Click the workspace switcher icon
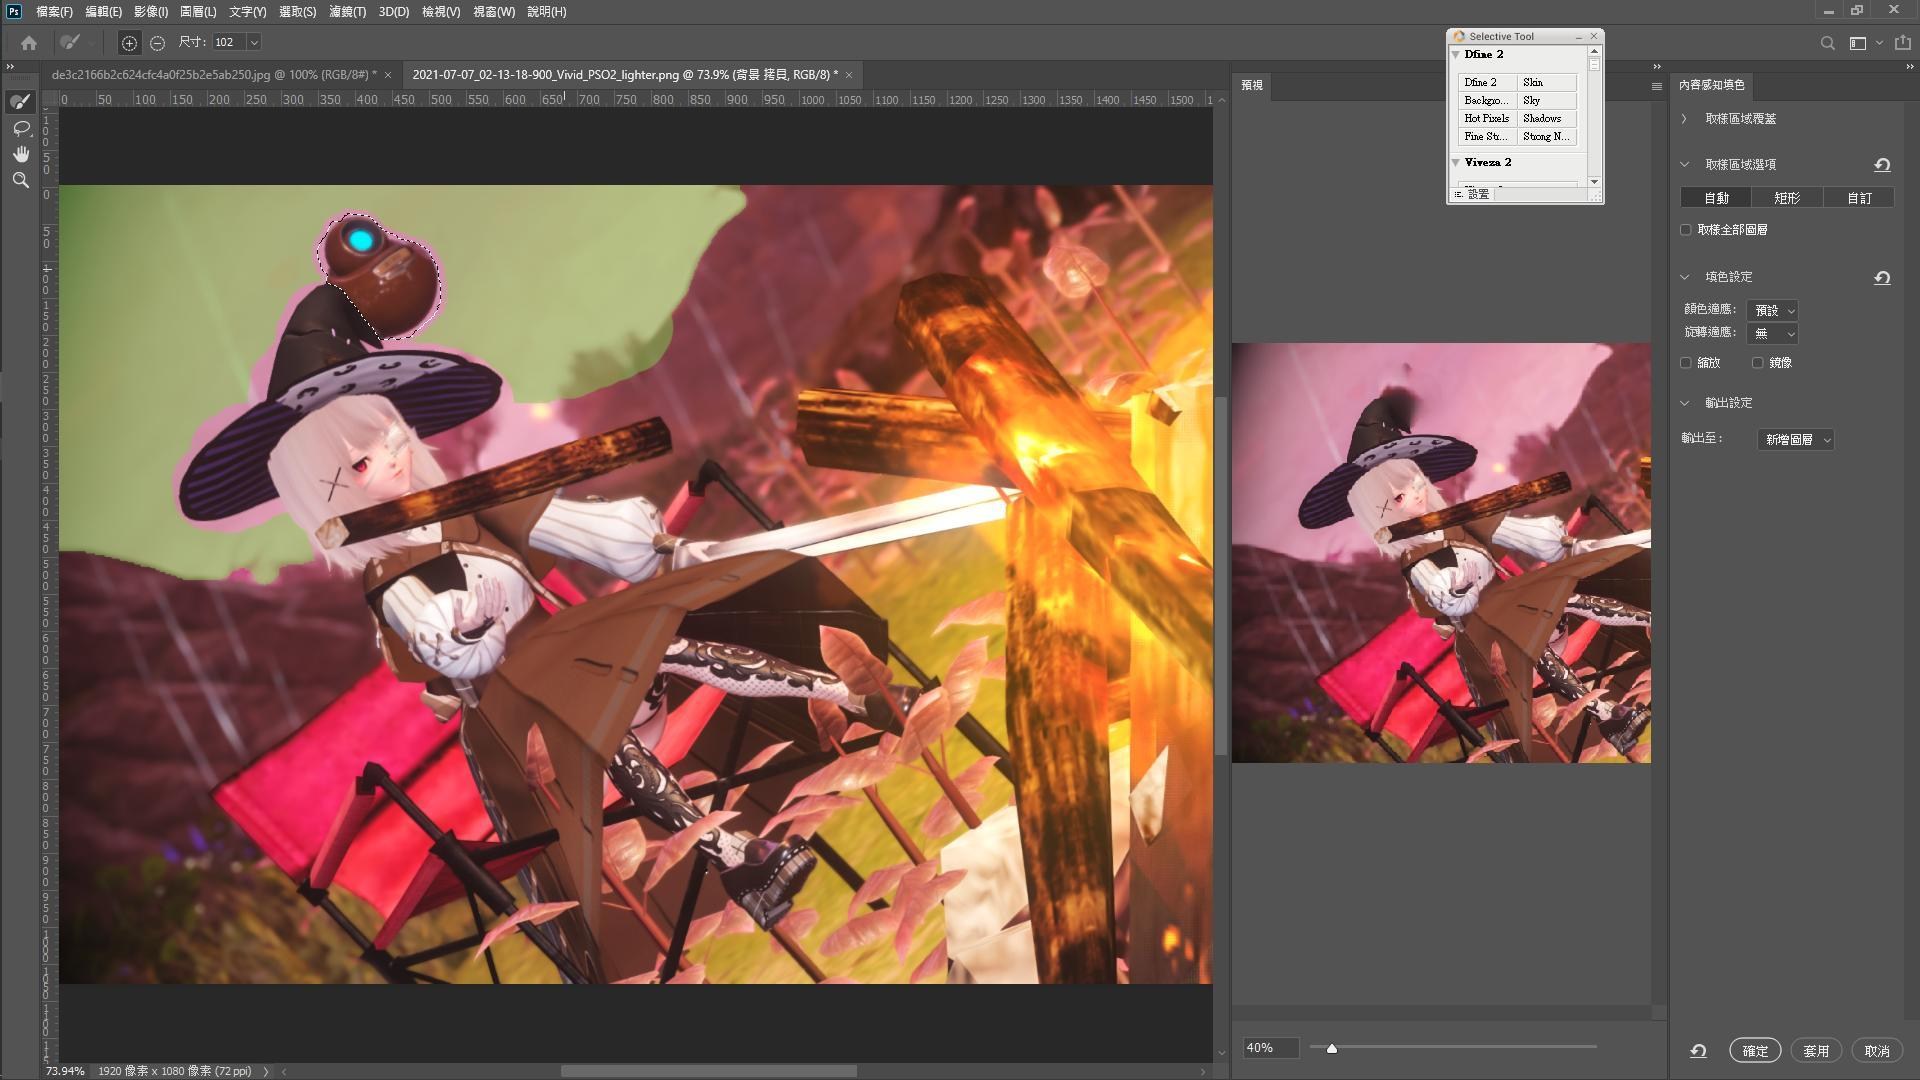Screen dimensions: 1920x1080 tap(1858, 43)
